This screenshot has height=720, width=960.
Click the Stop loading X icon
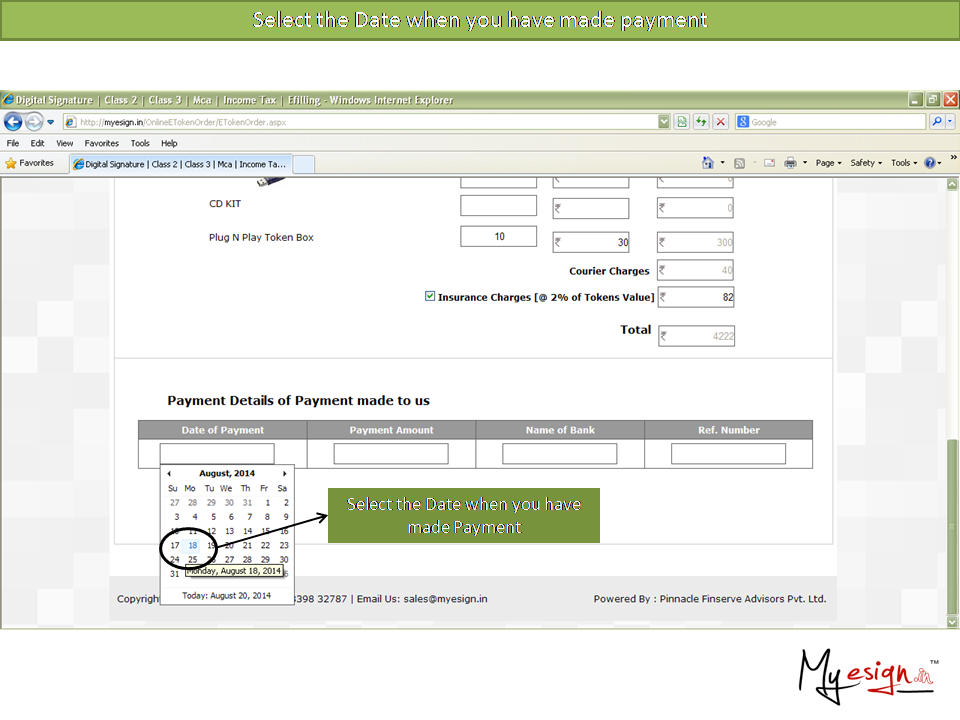click(x=720, y=122)
